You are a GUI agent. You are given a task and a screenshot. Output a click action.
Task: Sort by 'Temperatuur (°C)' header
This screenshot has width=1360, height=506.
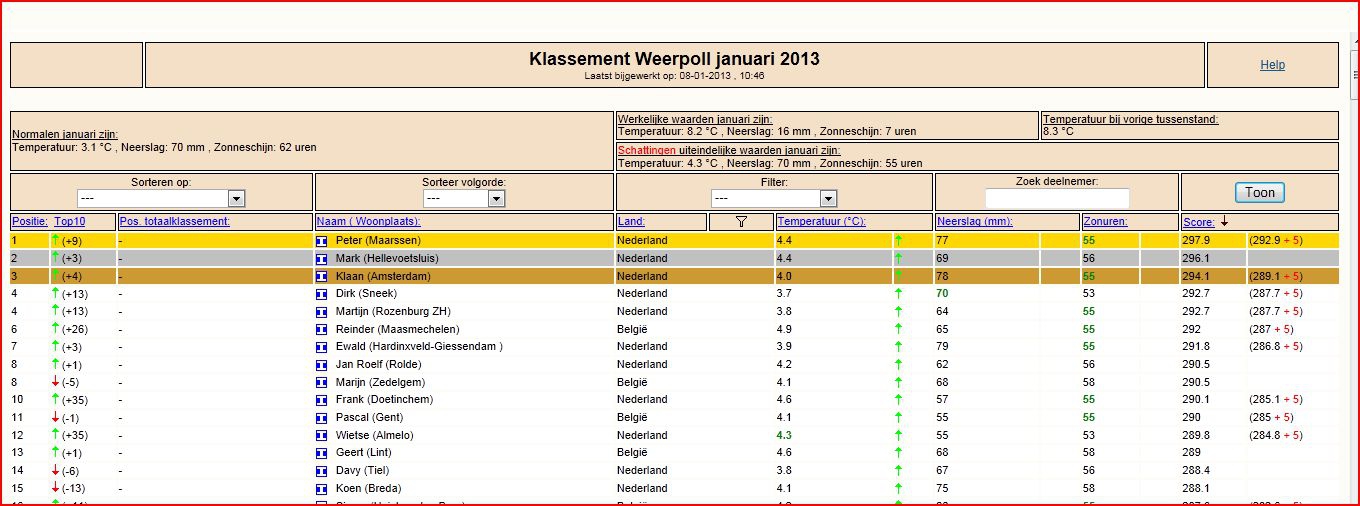click(x=821, y=221)
